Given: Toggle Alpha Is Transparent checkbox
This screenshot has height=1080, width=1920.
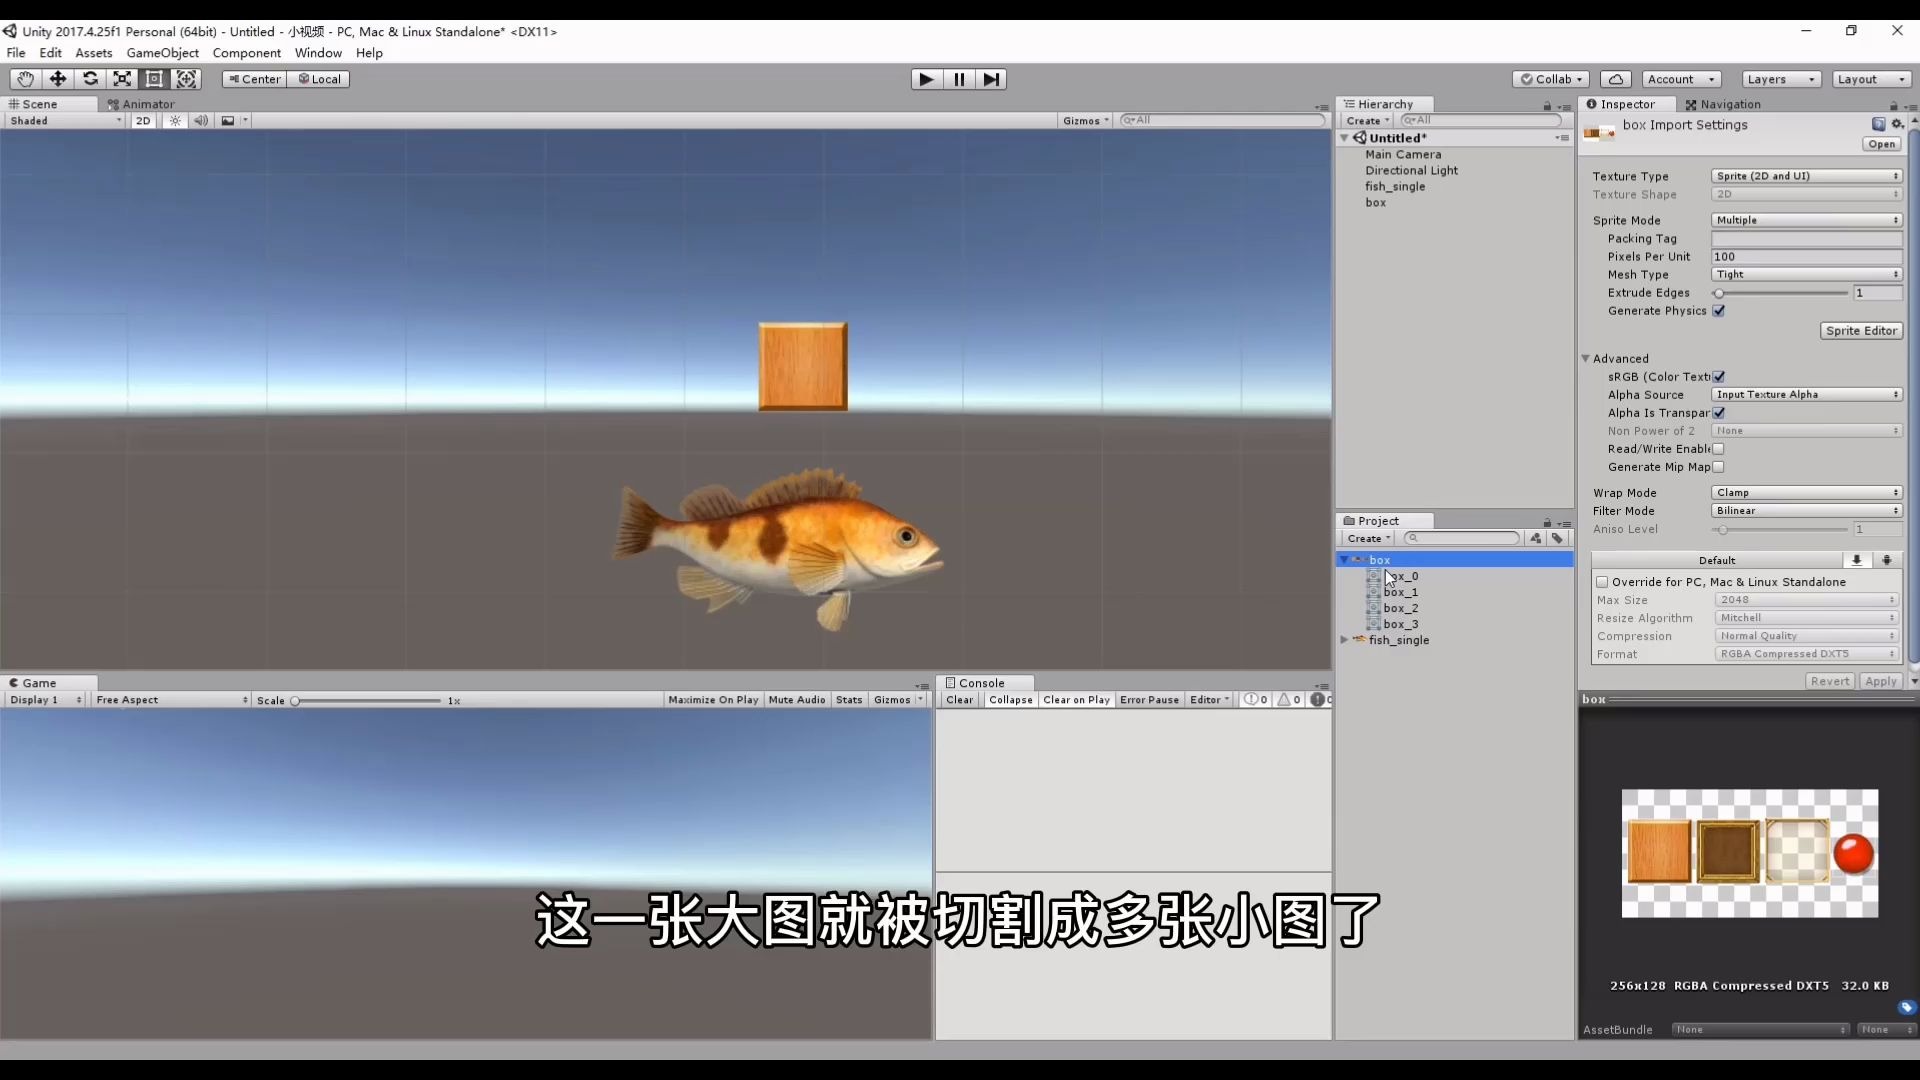Looking at the screenshot, I should tap(1720, 413).
